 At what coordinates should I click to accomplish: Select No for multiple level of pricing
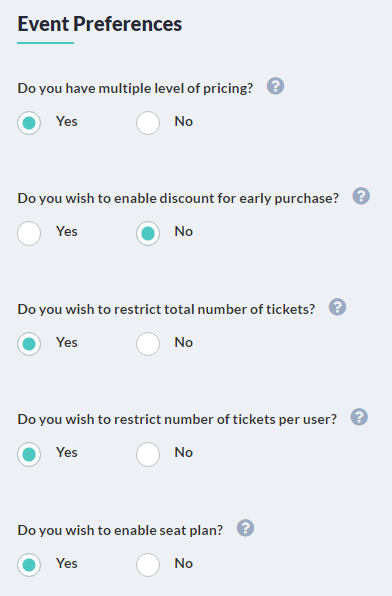[148, 123]
